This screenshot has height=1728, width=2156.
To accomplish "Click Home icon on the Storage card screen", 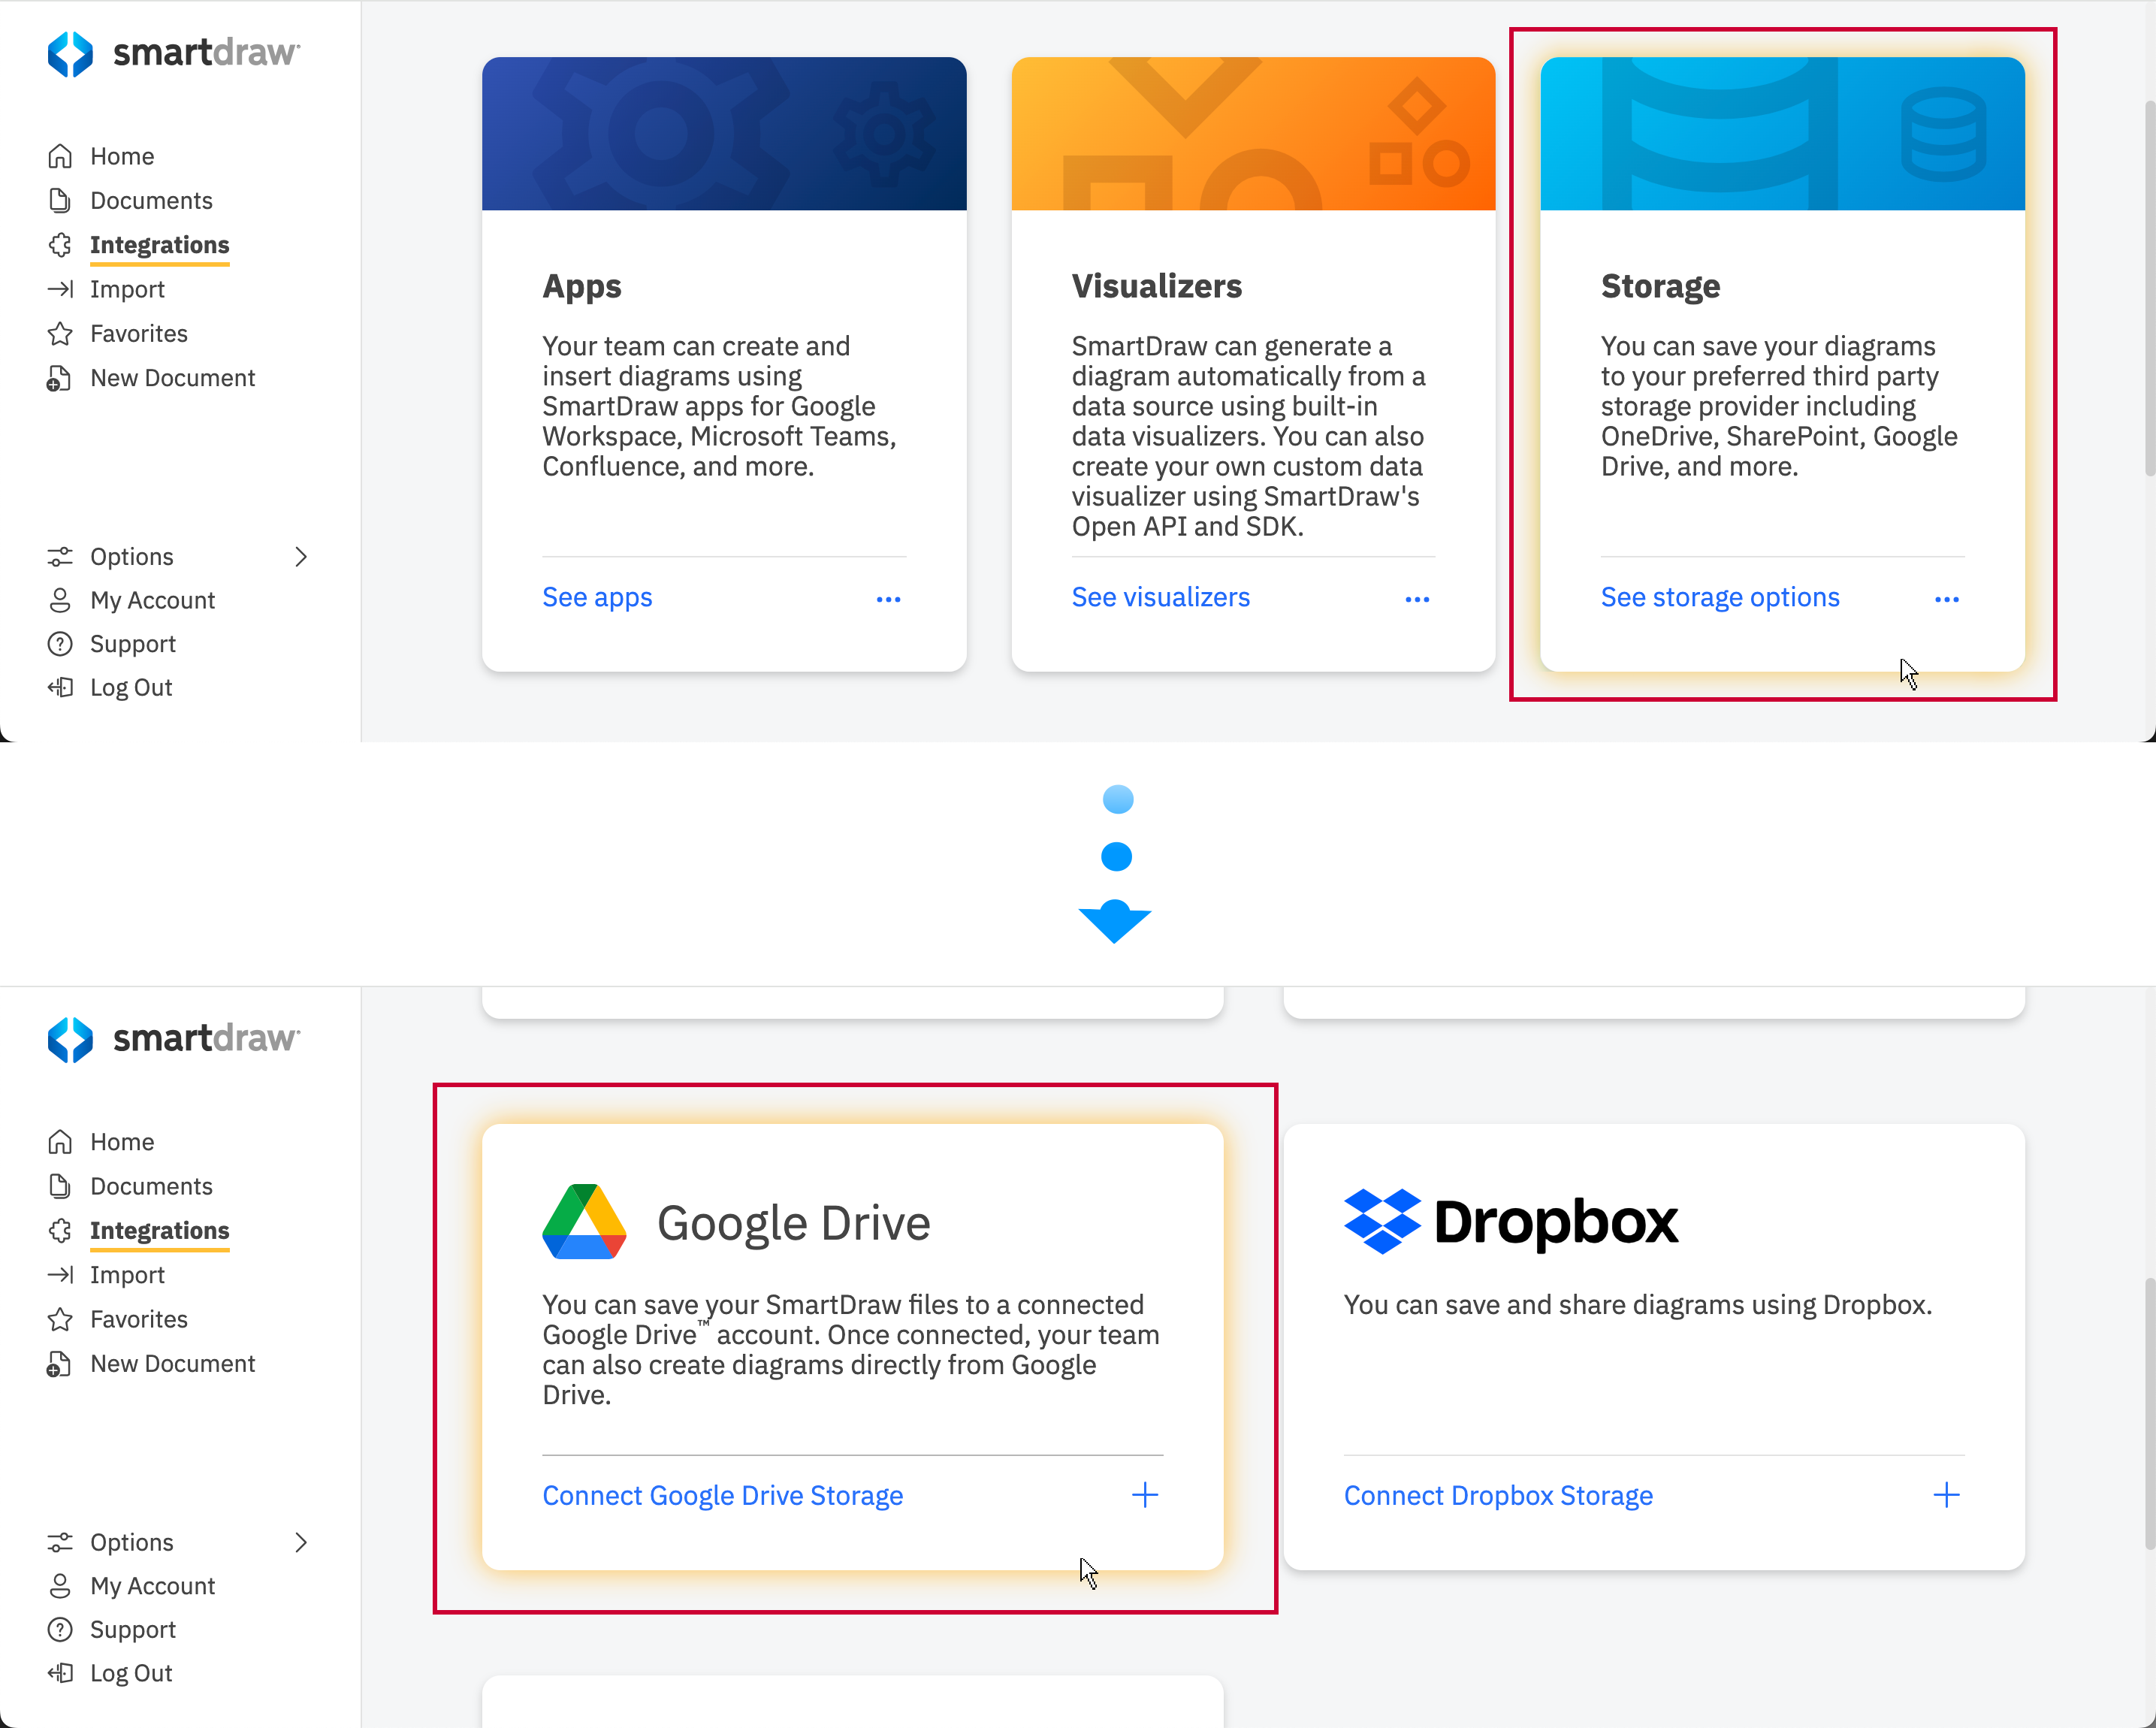I will point(60,156).
